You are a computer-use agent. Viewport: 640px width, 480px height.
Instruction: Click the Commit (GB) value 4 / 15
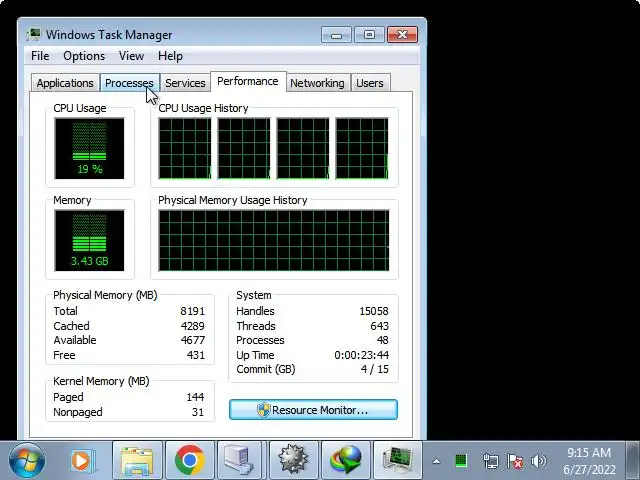(x=375, y=369)
